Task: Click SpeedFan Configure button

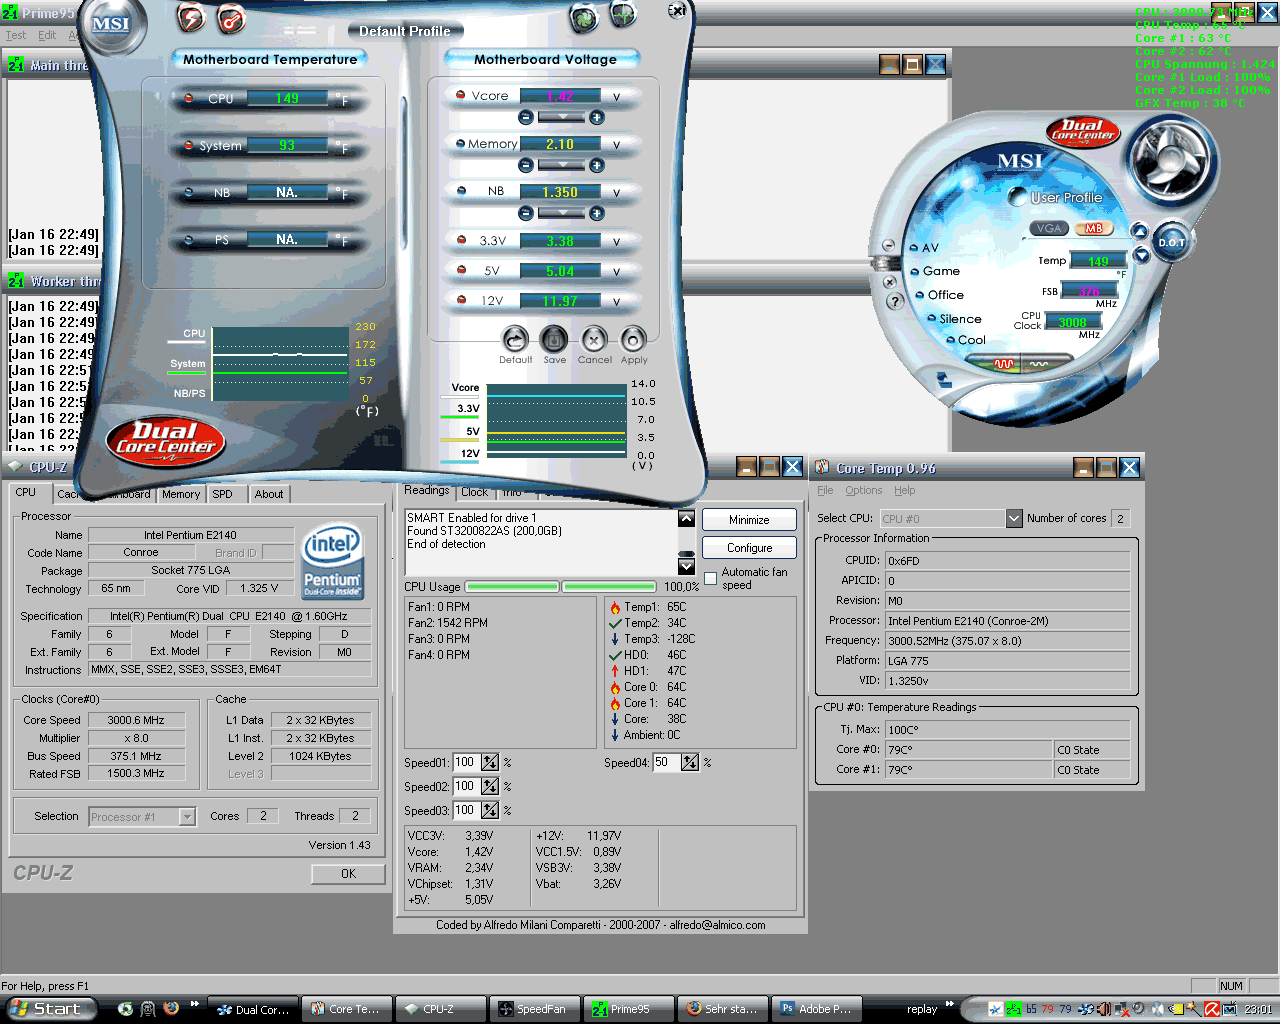Action: point(749,548)
